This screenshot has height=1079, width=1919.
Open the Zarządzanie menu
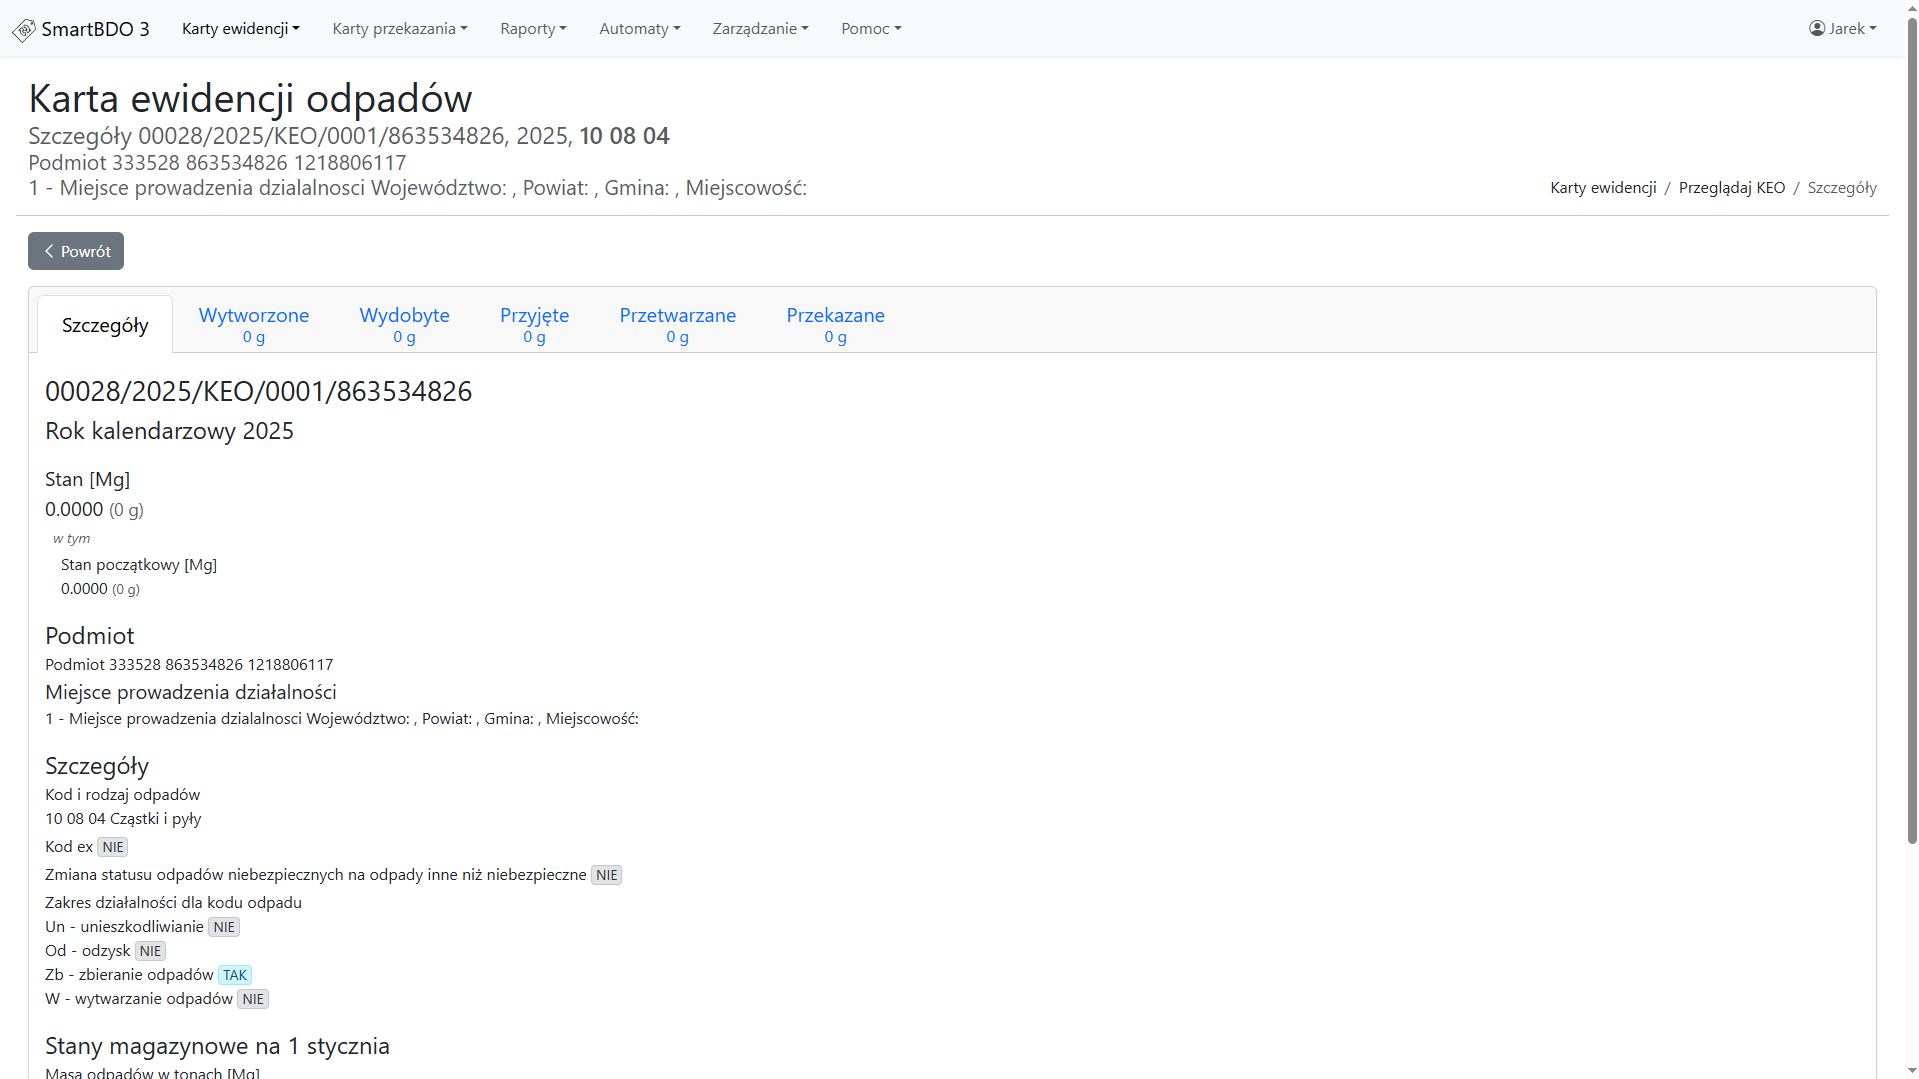click(x=760, y=28)
